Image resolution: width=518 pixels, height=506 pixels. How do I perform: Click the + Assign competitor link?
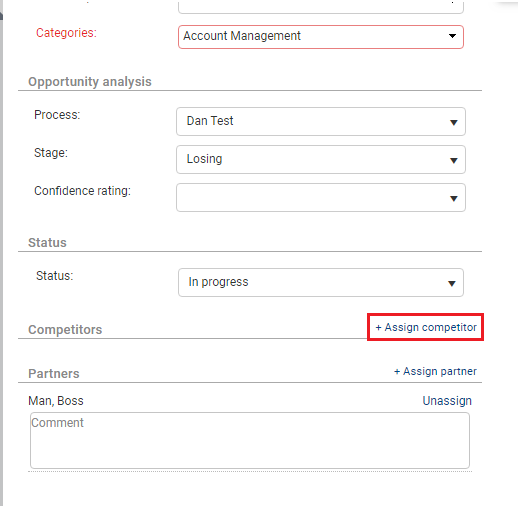click(x=426, y=327)
